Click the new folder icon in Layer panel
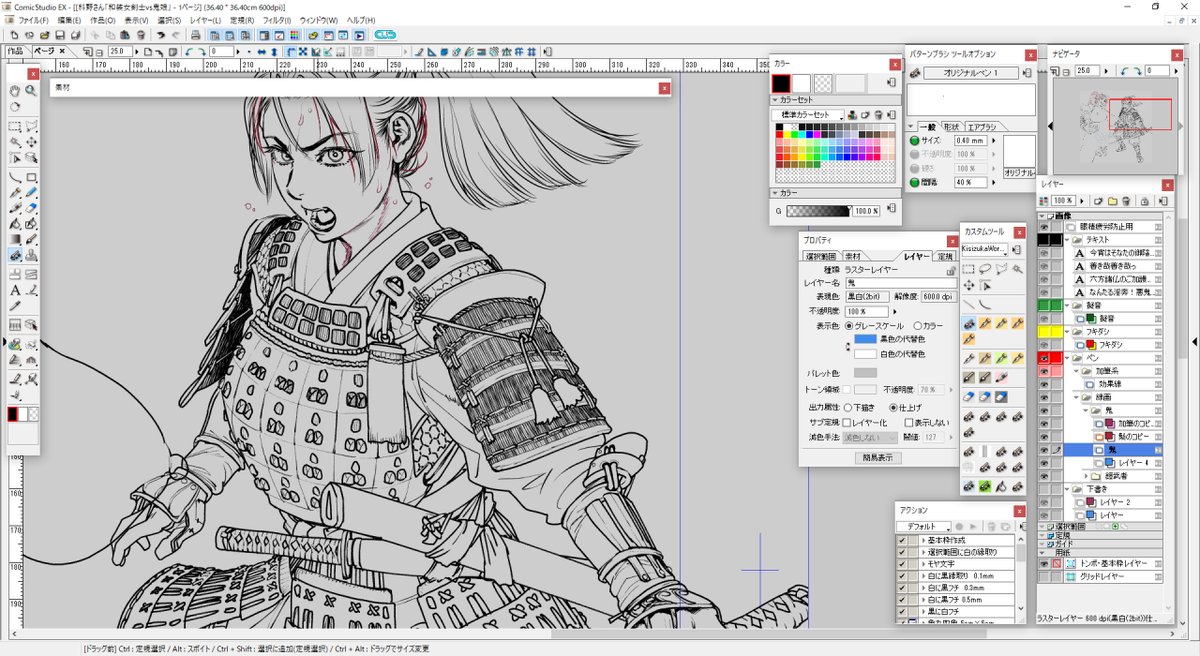 pos(1113,201)
